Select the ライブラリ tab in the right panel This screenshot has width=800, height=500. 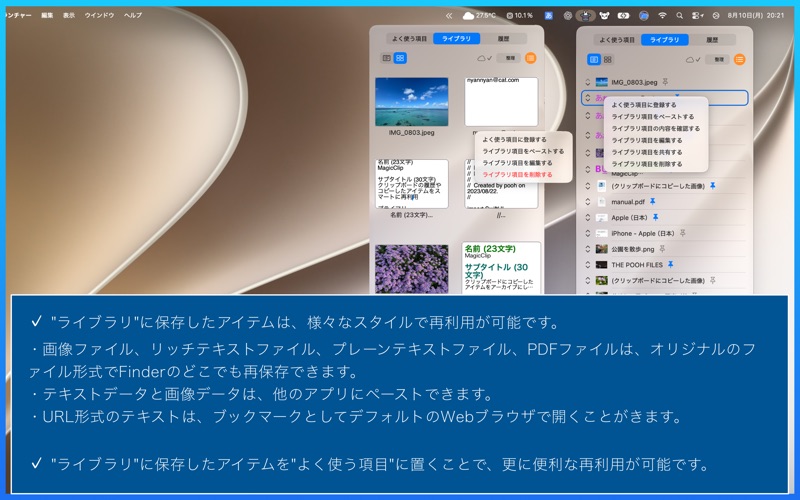coord(665,40)
